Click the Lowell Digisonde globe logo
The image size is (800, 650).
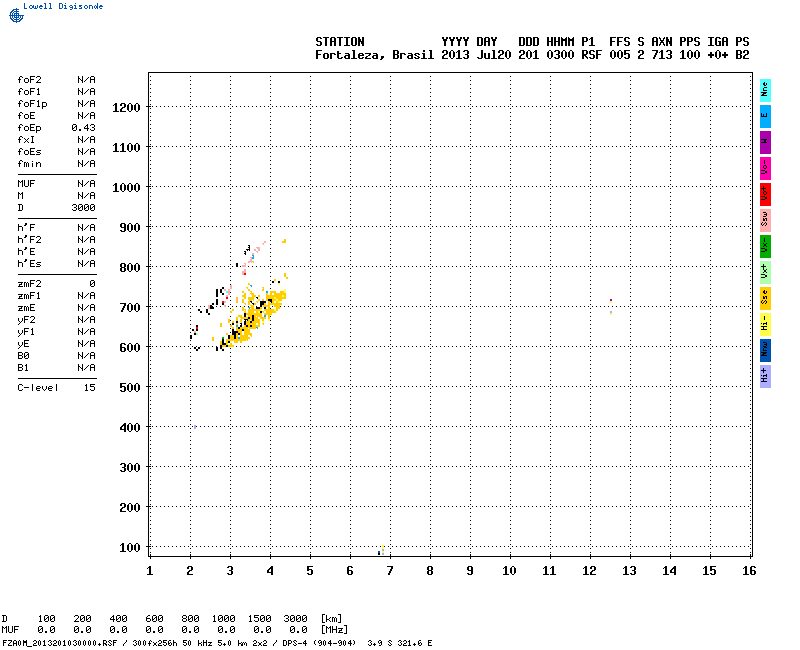[x=16, y=16]
